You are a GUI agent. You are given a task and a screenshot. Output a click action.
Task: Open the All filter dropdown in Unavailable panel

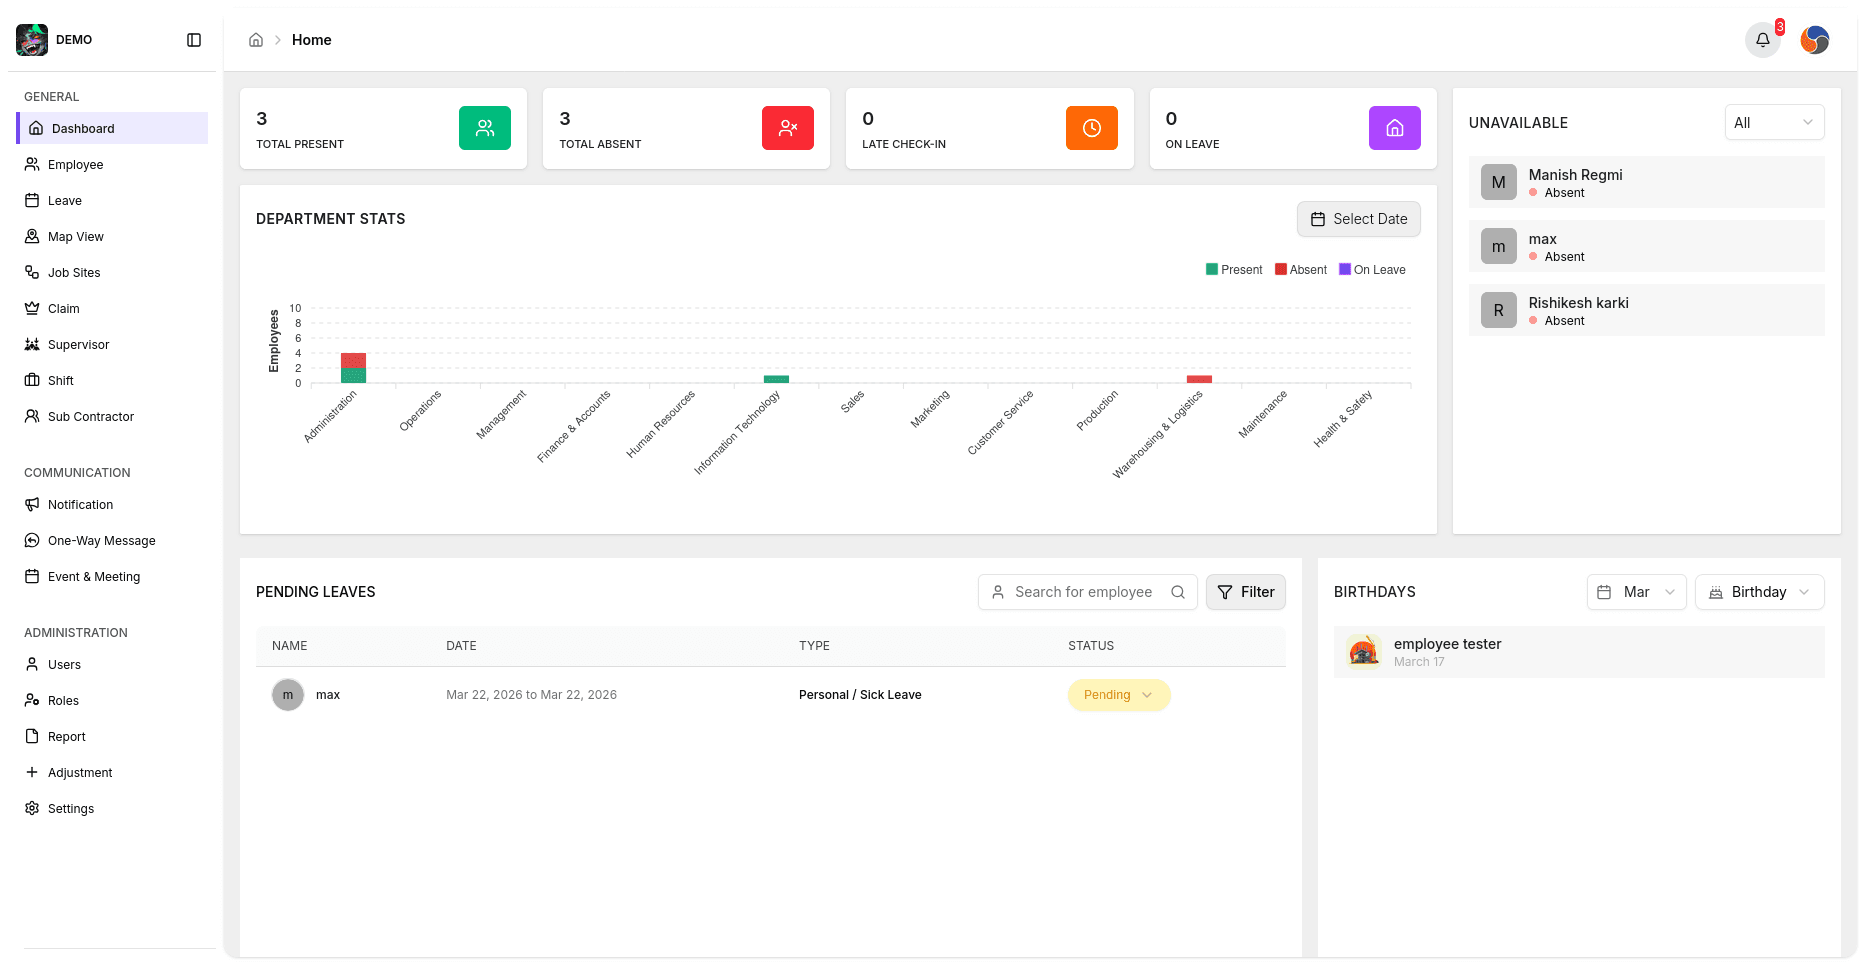[x=1774, y=122]
